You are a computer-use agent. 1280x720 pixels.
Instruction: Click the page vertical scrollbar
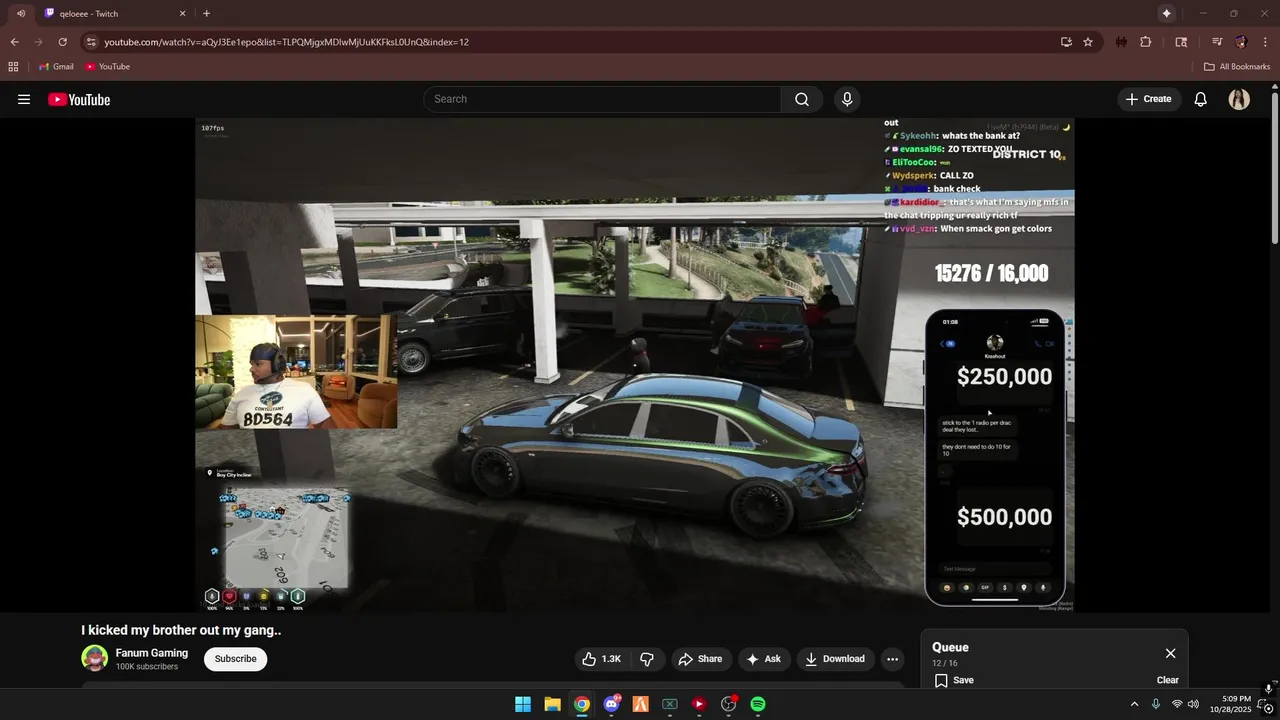coord(1275,168)
